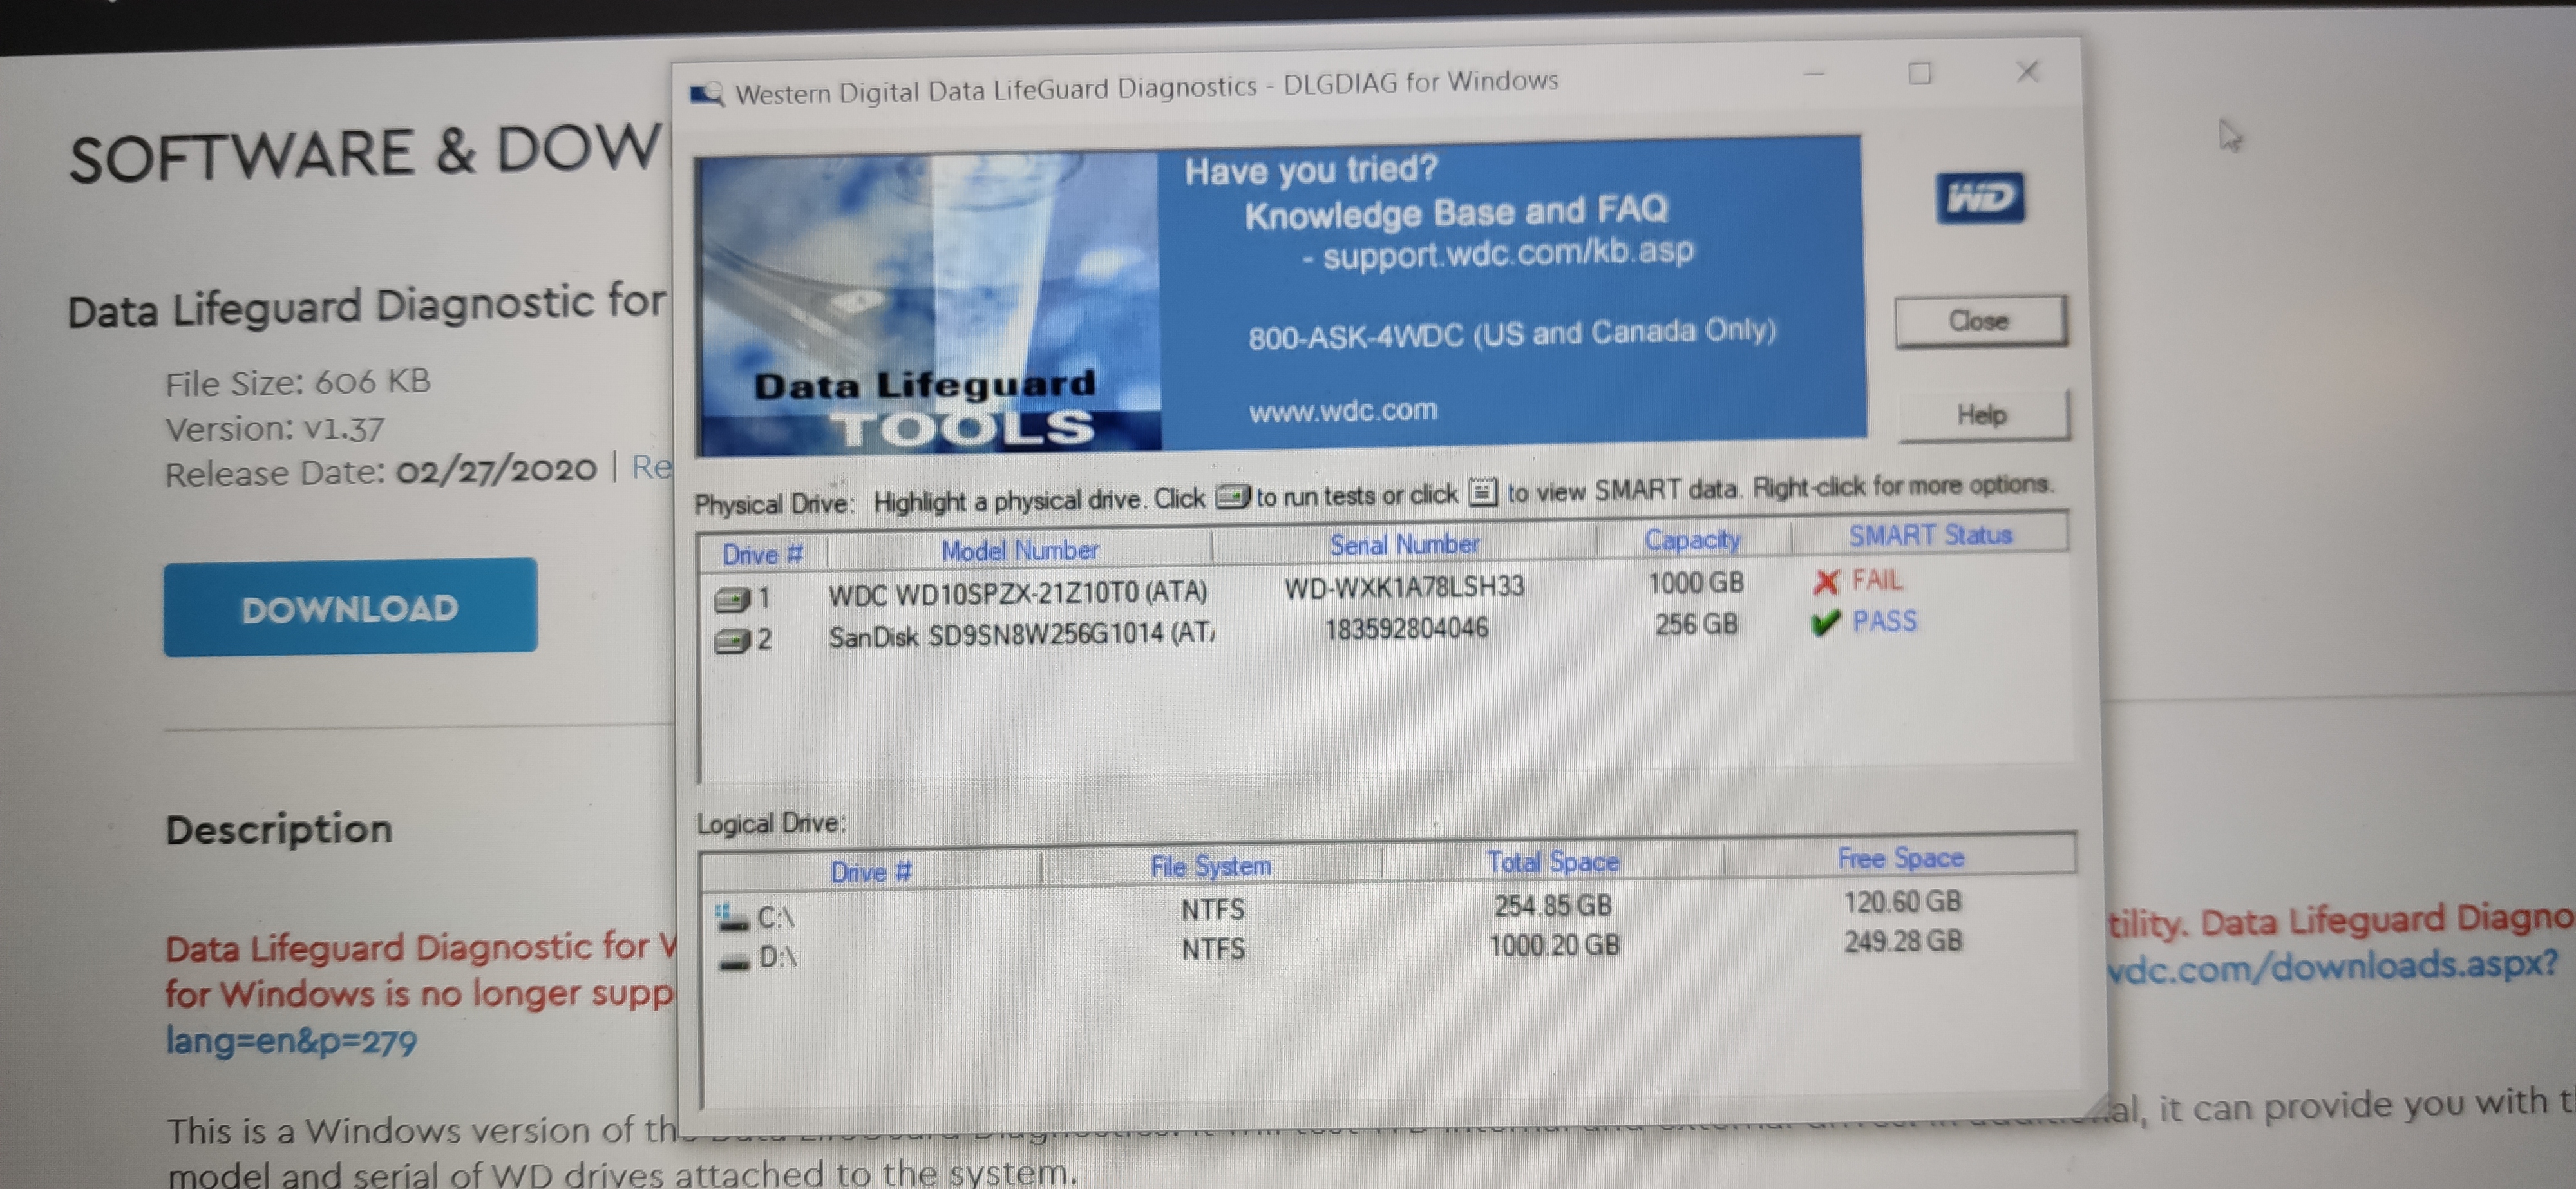2576x1189 pixels.
Task: Click the FAIL status text
Action: coord(1876,580)
